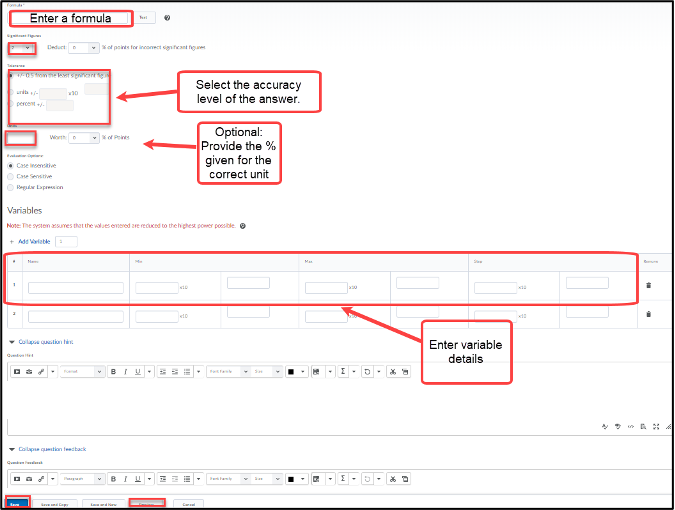Delete variable row 1 with trash icon
This screenshot has height=510, width=675.
pyautogui.click(x=648, y=285)
